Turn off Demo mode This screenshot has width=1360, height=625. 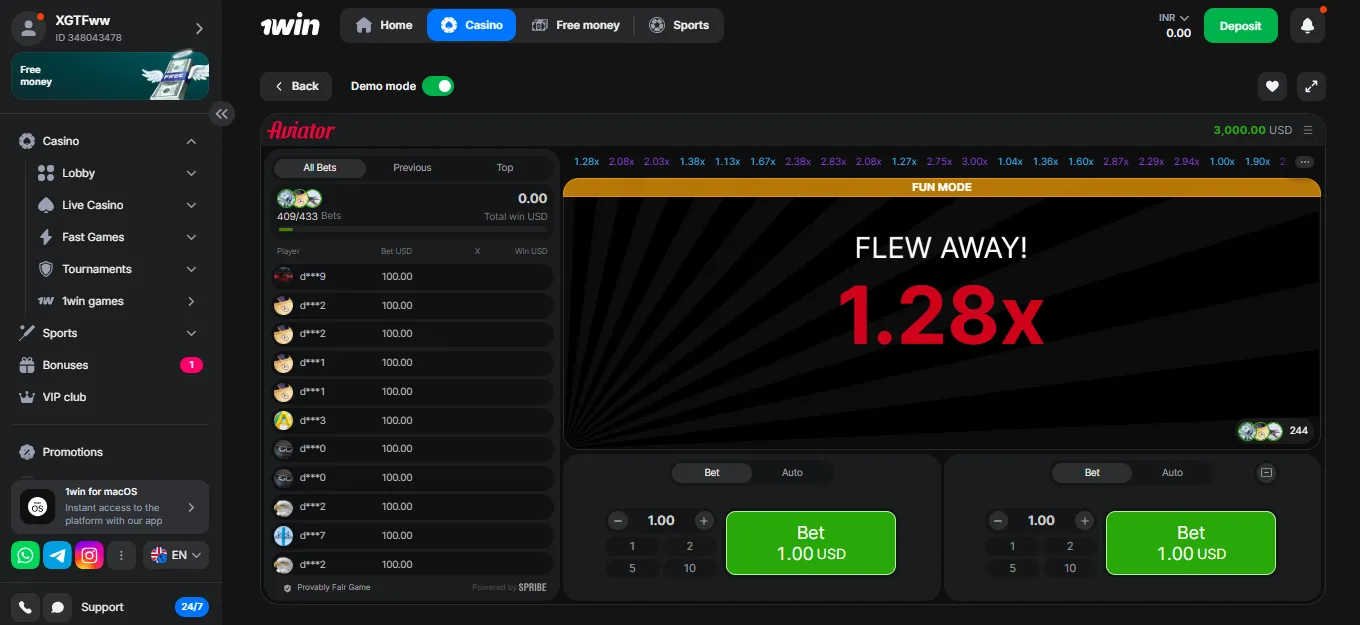pyautogui.click(x=438, y=86)
